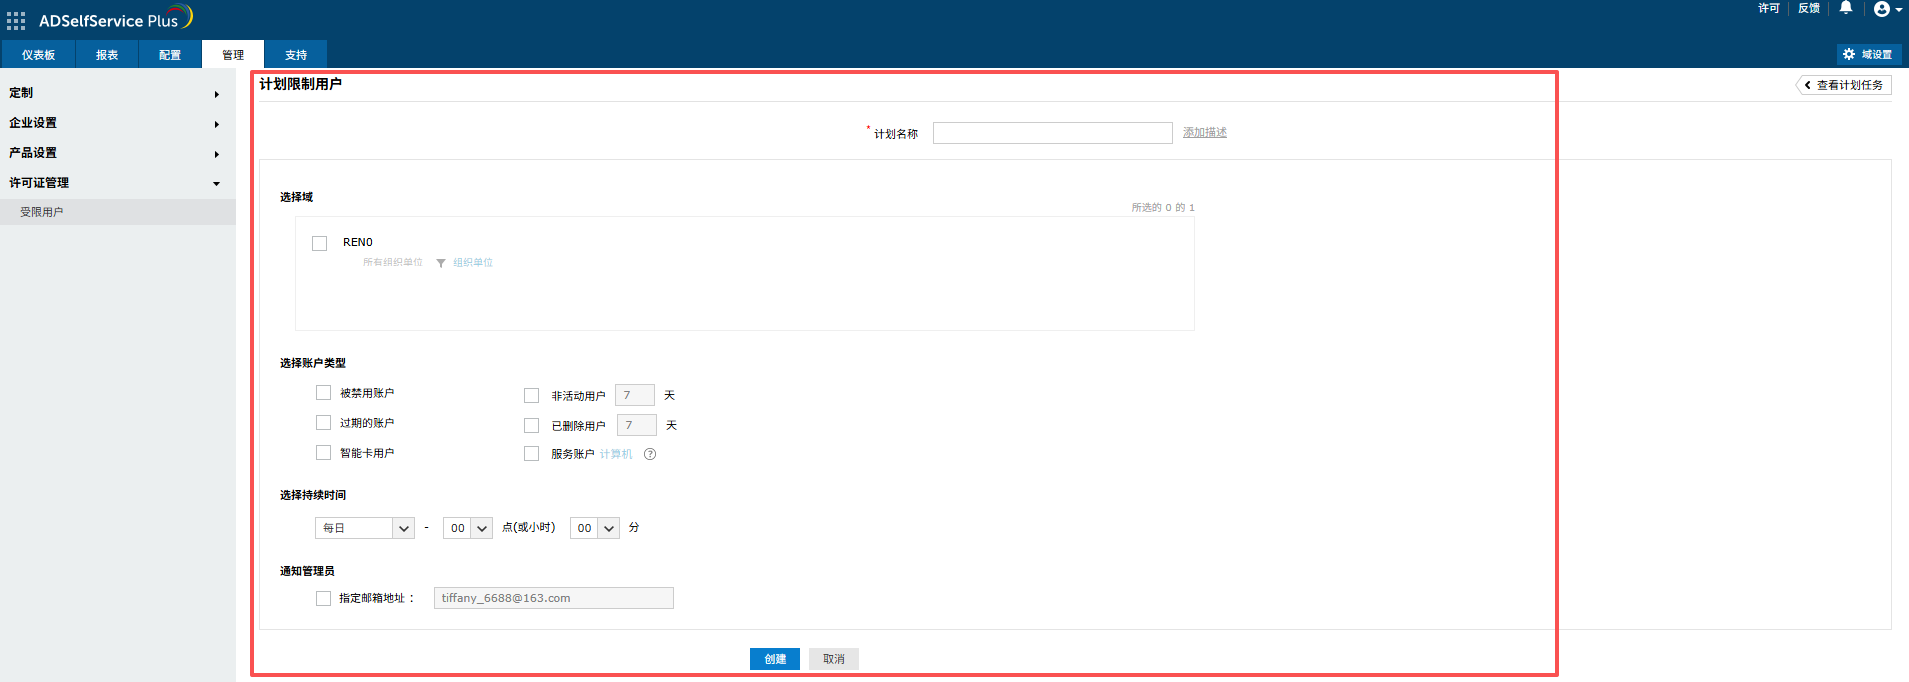Click the 添加描述 link
Screen dimensions: 1909x682
click(x=1204, y=132)
